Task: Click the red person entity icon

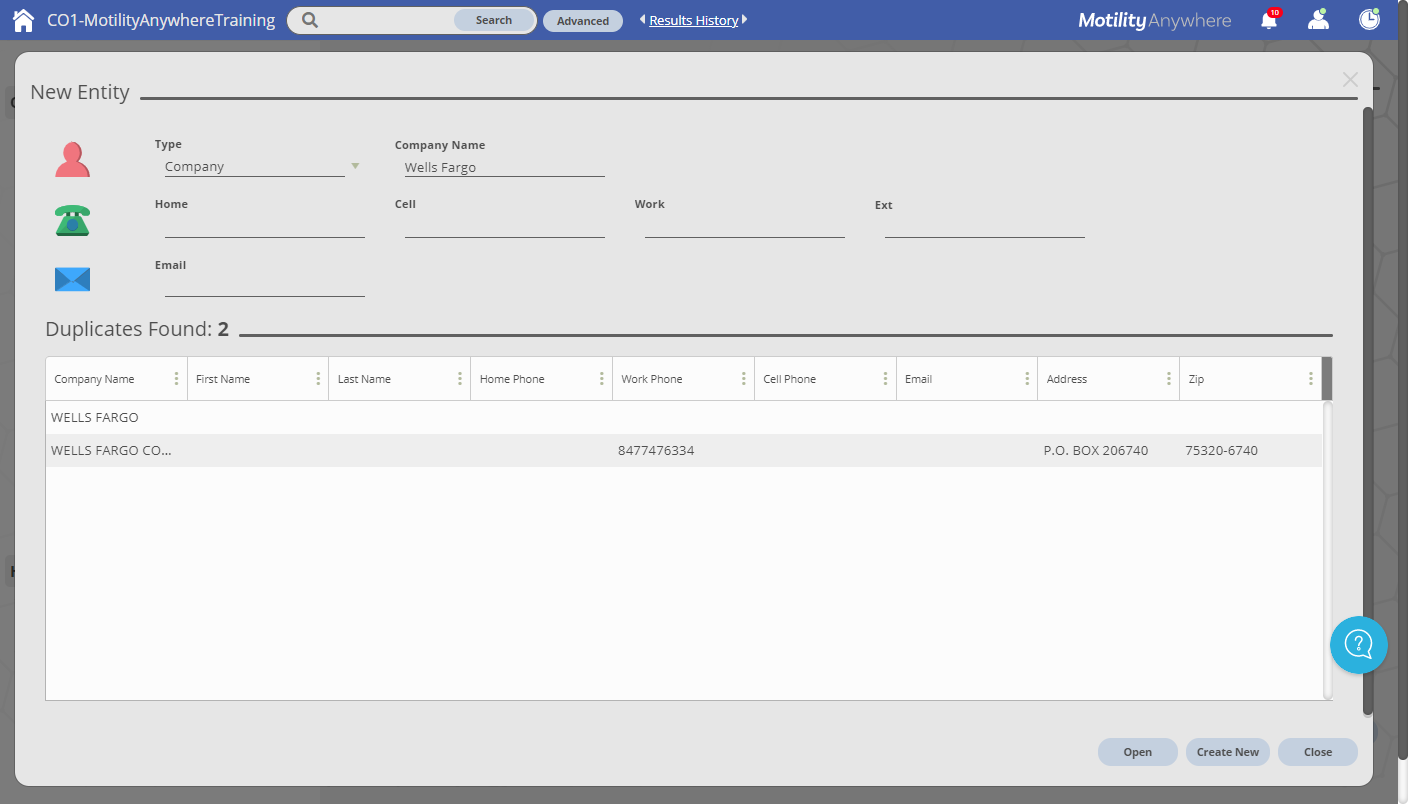Action: click(x=72, y=160)
